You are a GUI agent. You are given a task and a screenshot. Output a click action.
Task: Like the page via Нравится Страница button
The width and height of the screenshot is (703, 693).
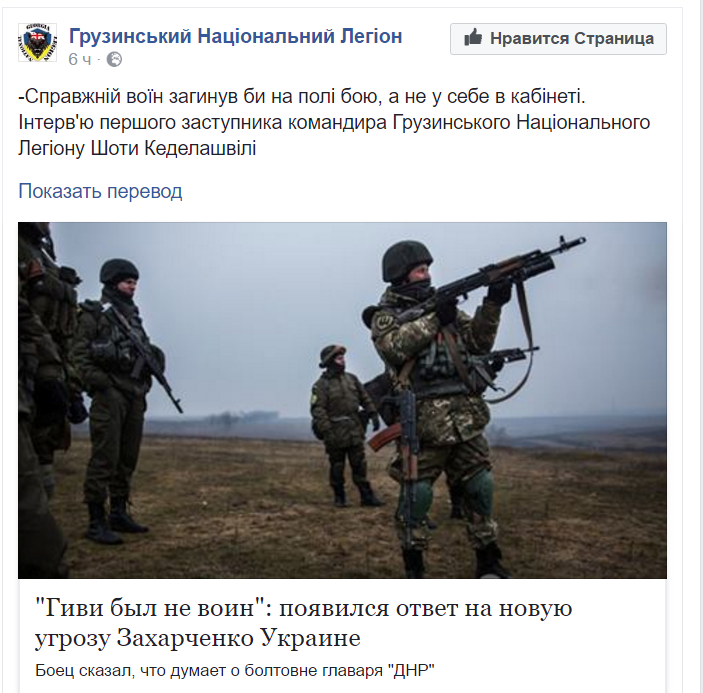558,39
